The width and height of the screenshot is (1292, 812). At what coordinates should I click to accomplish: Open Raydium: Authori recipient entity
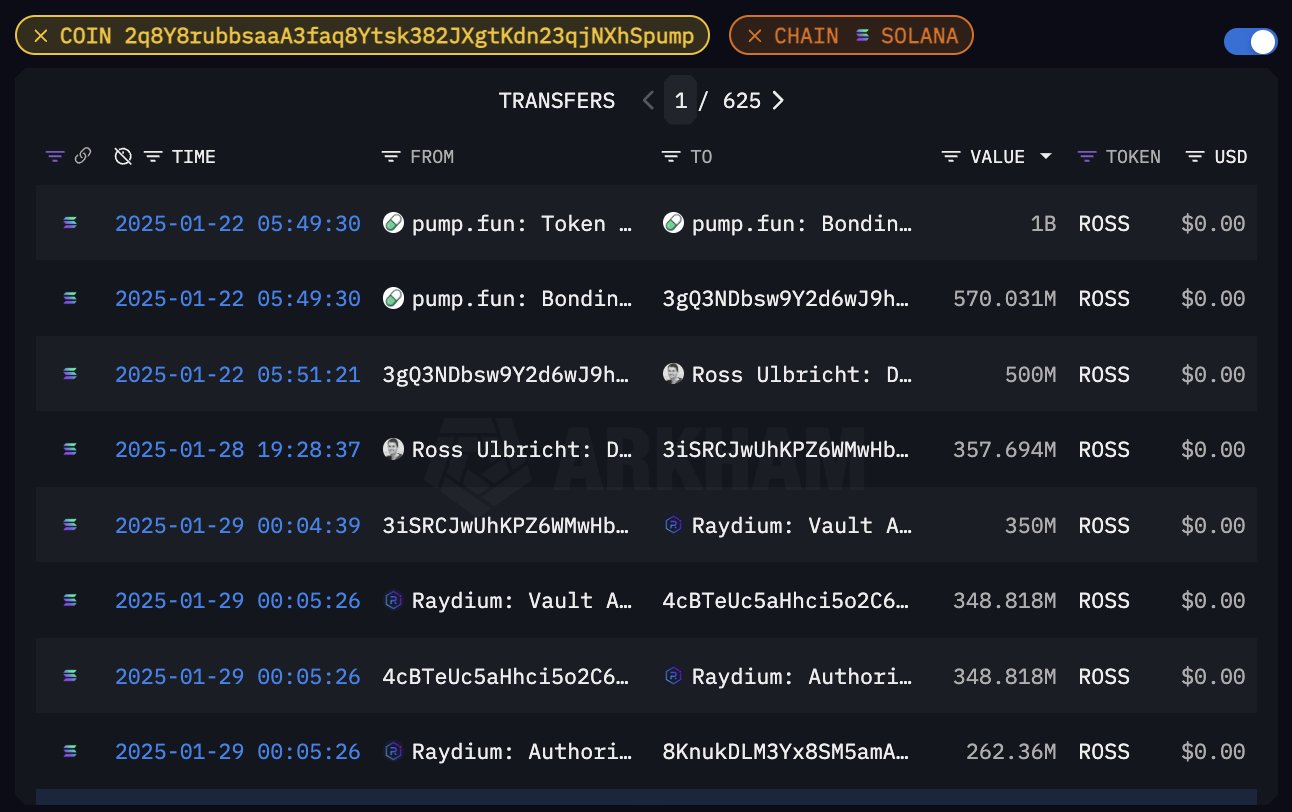click(802, 677)
